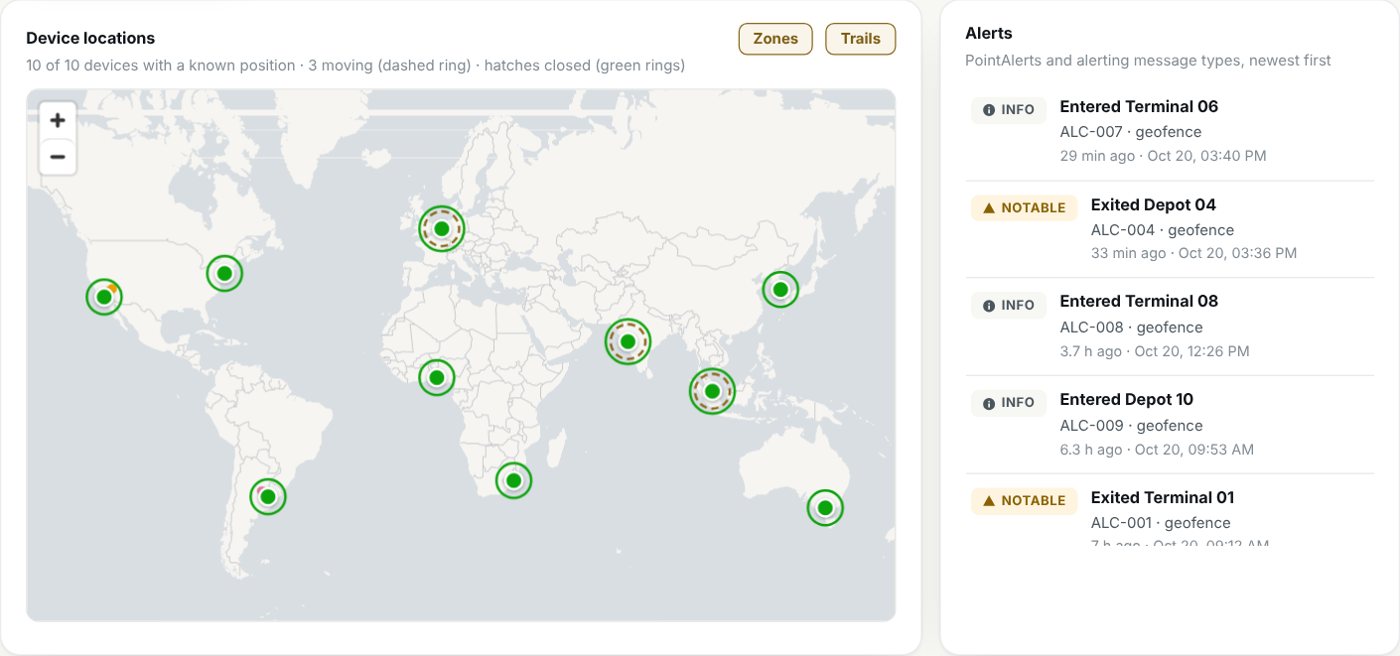The width and height of the screenshot is (1400, 656).
Task: Select the device marker in California
Action: (x=104, y=297)
